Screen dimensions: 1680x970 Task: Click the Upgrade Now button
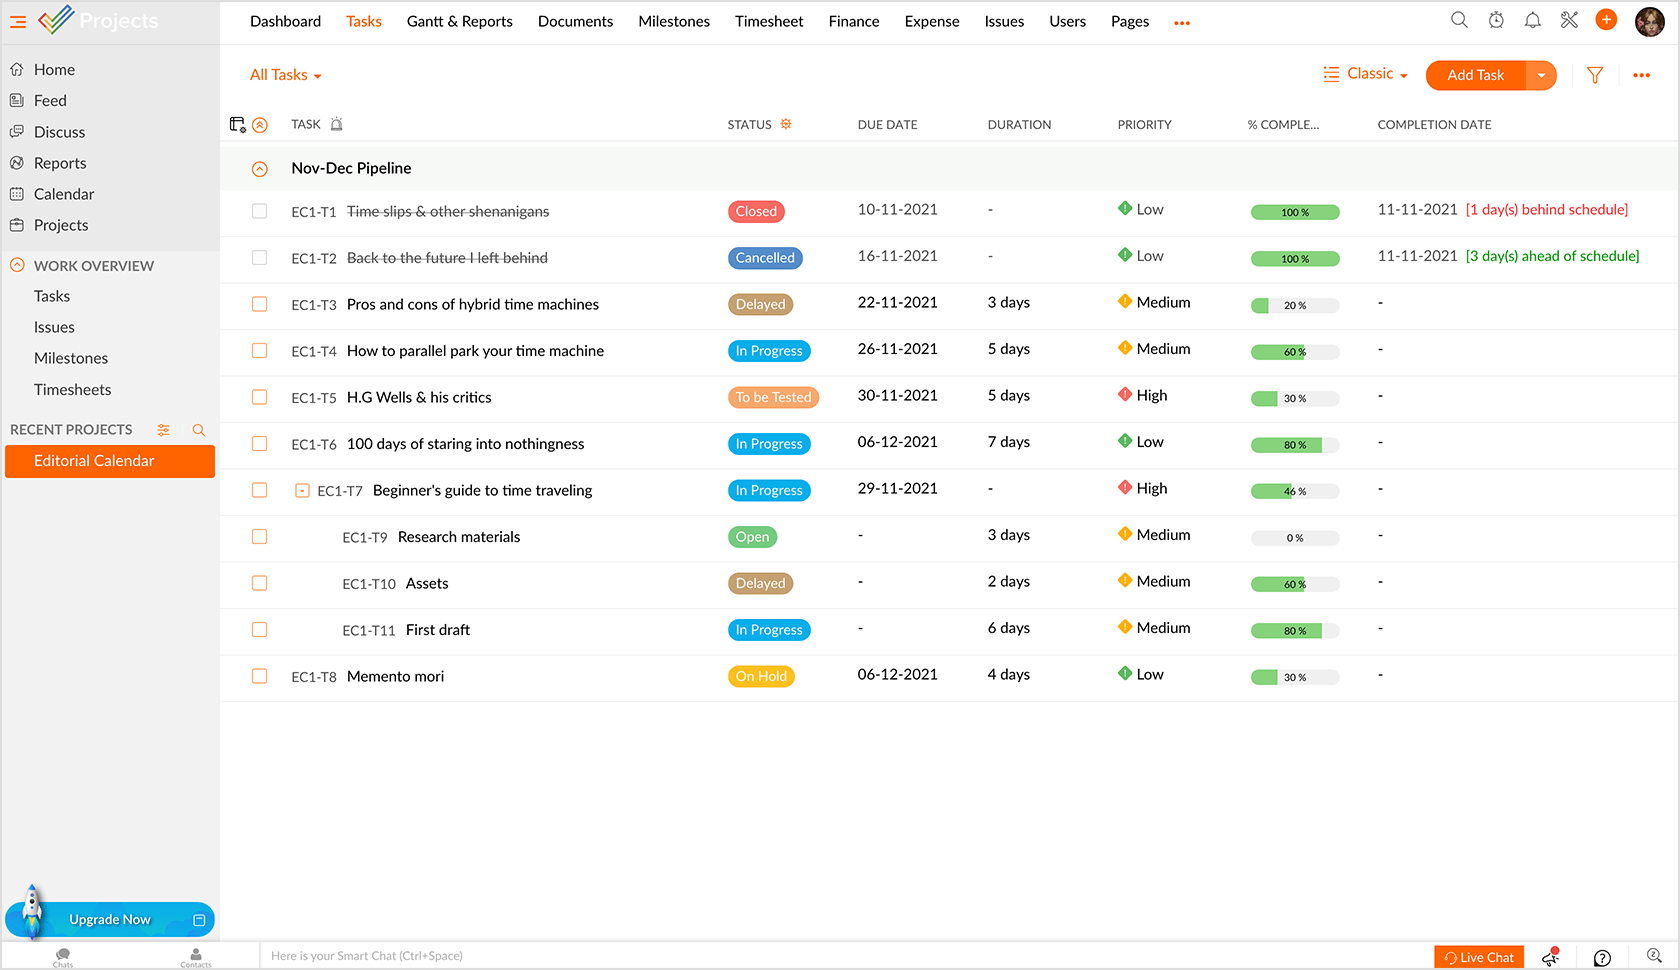tap(110, 919)
